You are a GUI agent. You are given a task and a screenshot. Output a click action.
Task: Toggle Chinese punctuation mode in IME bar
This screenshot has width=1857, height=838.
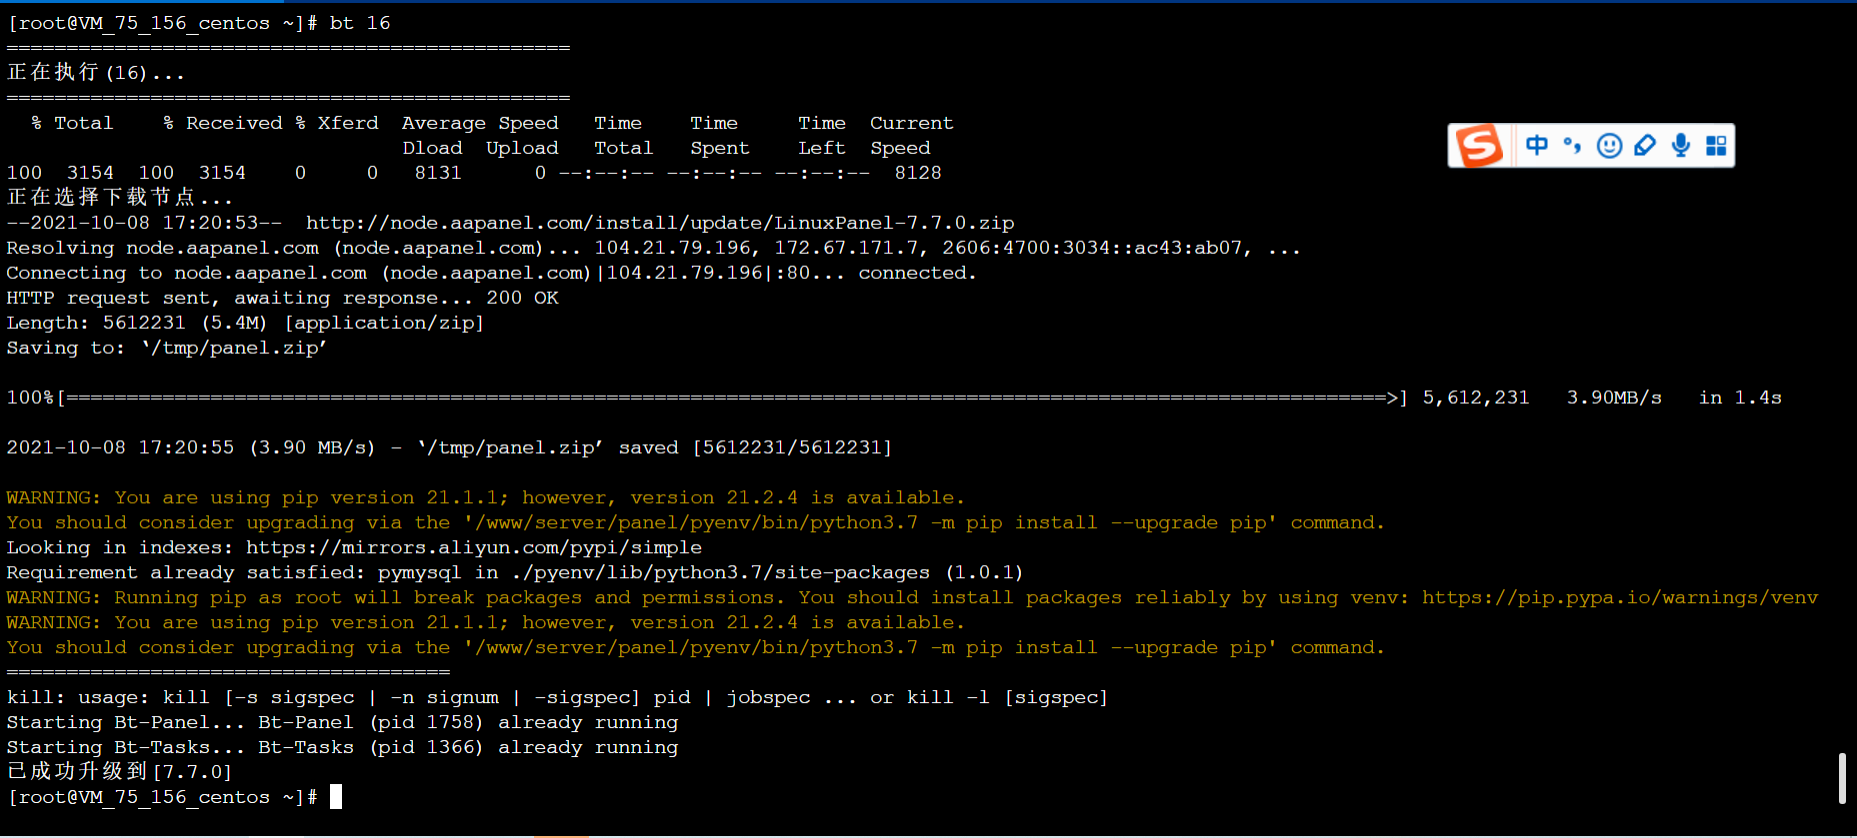1573,146
